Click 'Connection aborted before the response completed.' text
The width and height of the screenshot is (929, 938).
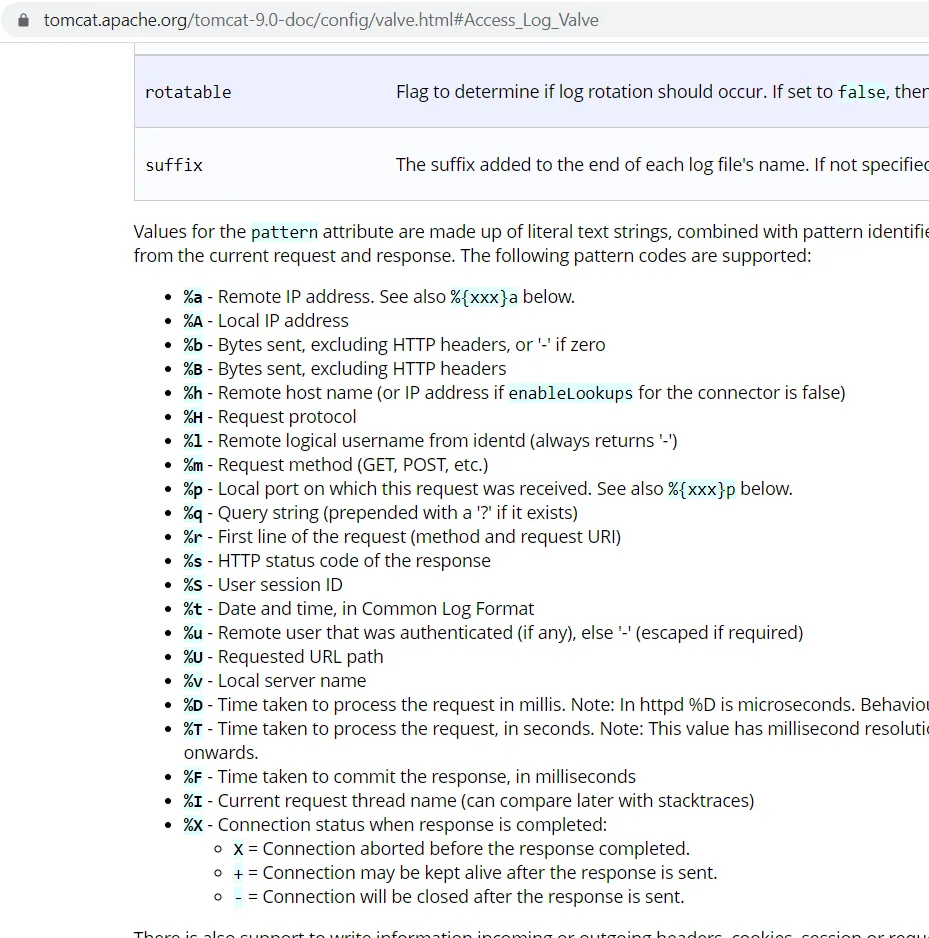pyautogui.click(x=476, y=849)
